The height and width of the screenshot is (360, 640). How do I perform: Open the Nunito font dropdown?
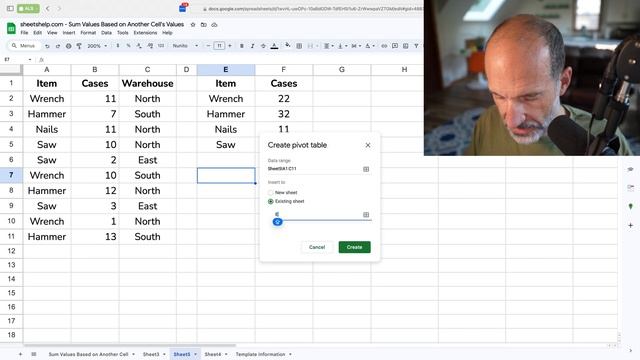(185, 46)
